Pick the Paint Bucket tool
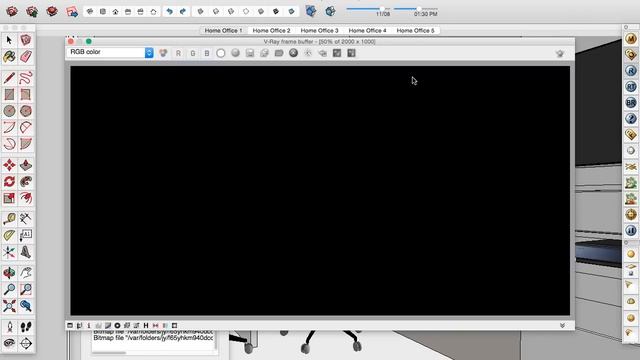 click(9, 56)
